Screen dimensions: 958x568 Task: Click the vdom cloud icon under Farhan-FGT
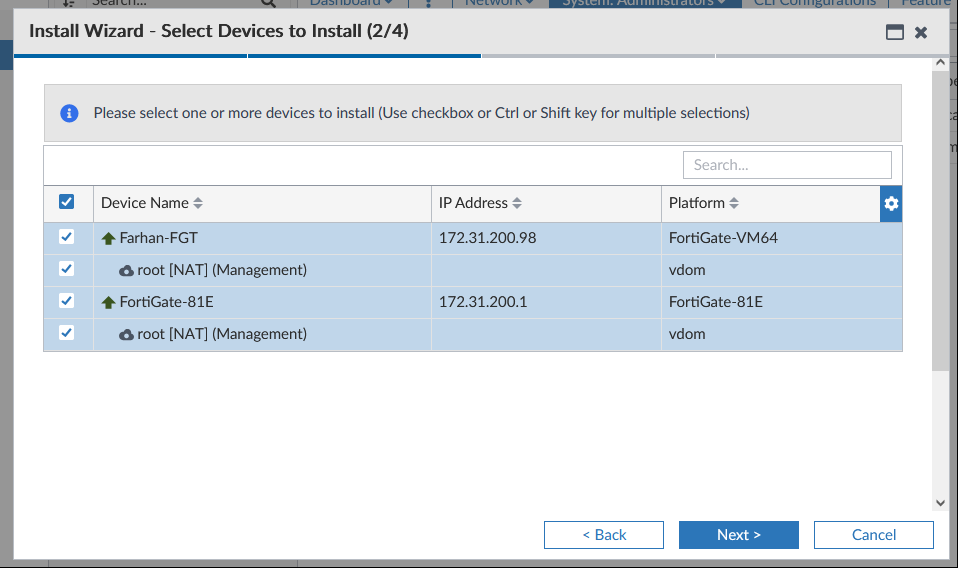tap(126, 271)
